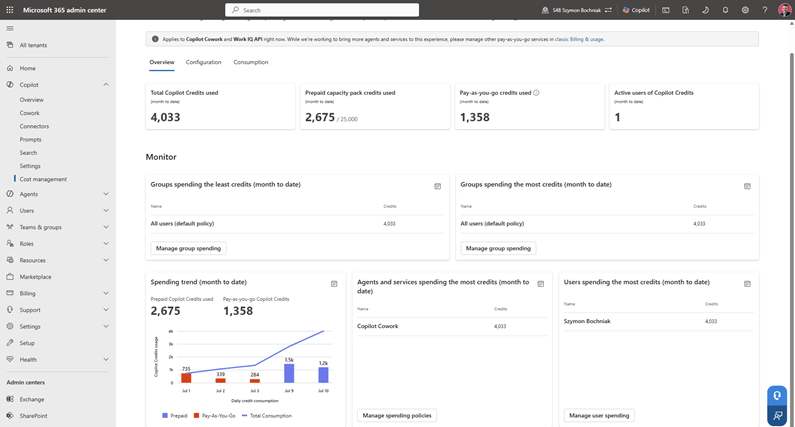Image resolution: width=795 pixels, height=427 pixels.
Task: Switch to the Consumption tab
Action: tap(250, 62)
